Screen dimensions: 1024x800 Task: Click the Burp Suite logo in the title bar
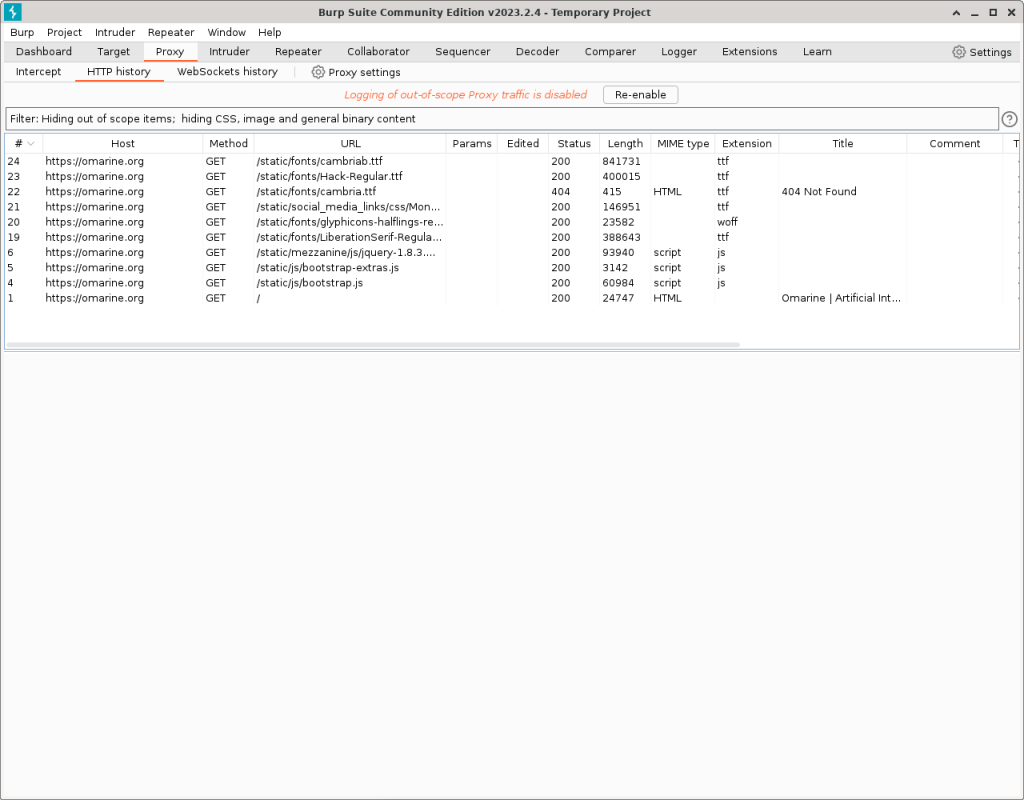13,12
